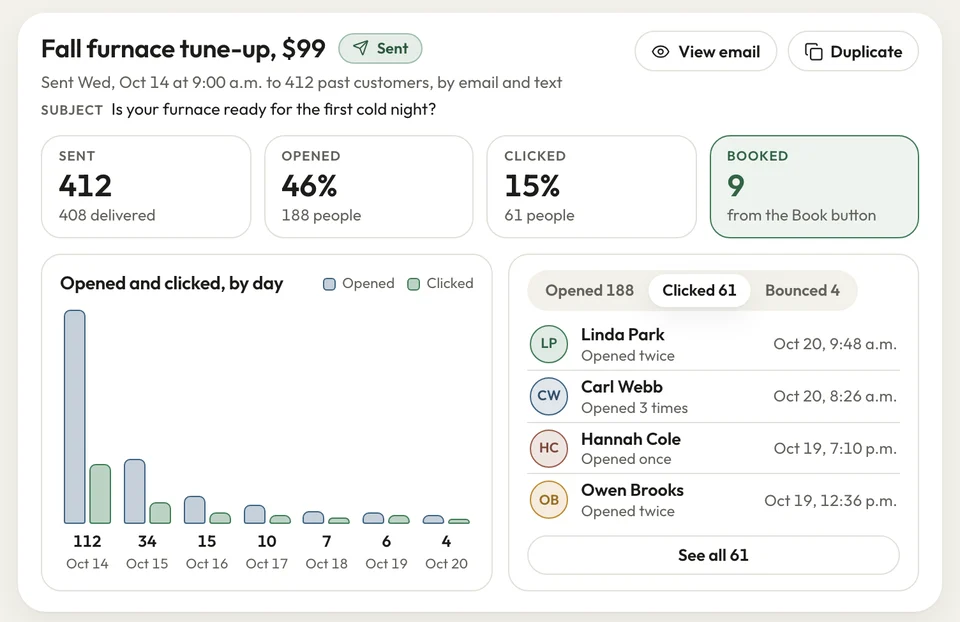
Task: Click Carl Webb's CW avatar
Action: [x=549, y=396]
